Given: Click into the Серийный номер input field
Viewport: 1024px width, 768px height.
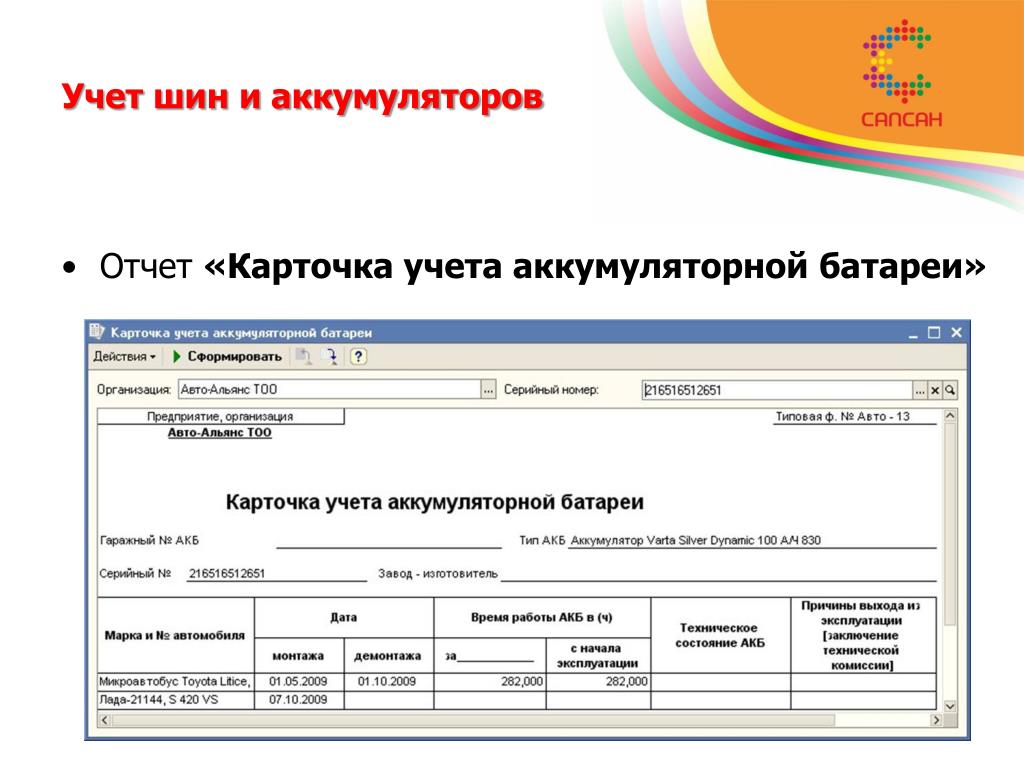Looking at the screenshot, I should [x=775, y=390].
